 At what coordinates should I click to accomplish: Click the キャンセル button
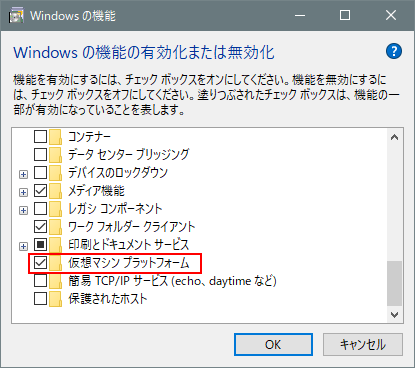[363, 344]
